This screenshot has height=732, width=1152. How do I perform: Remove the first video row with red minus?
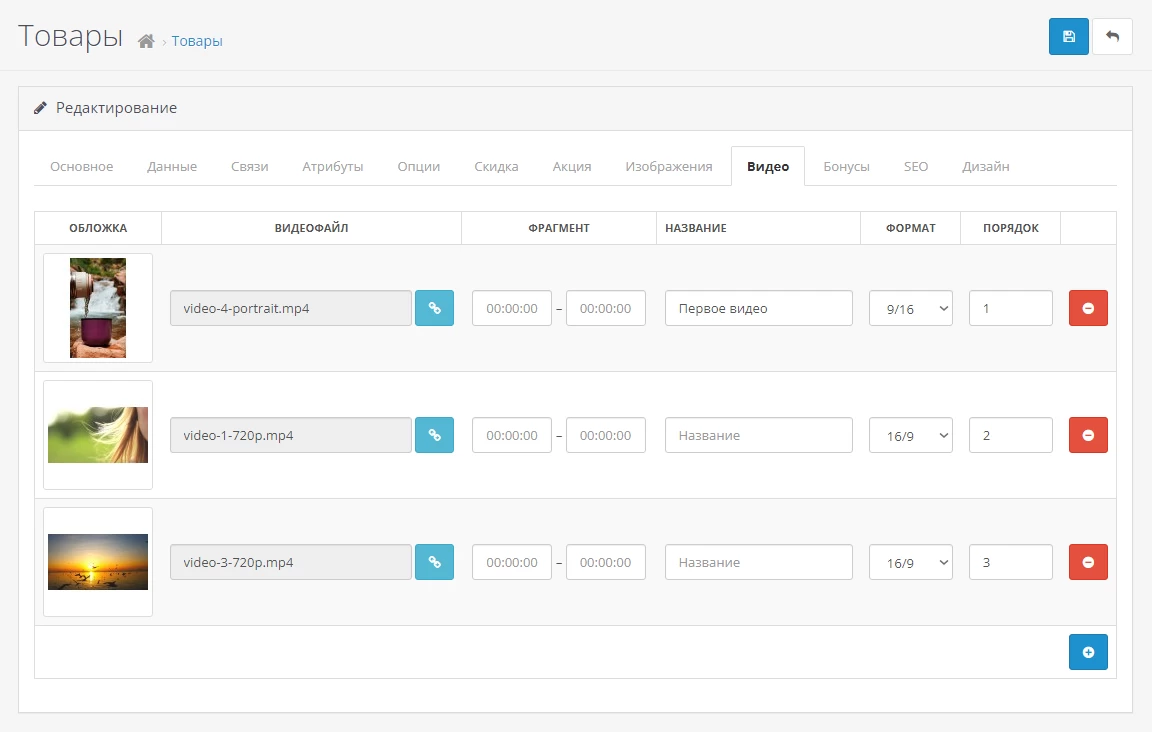(x=1088, y=308)
